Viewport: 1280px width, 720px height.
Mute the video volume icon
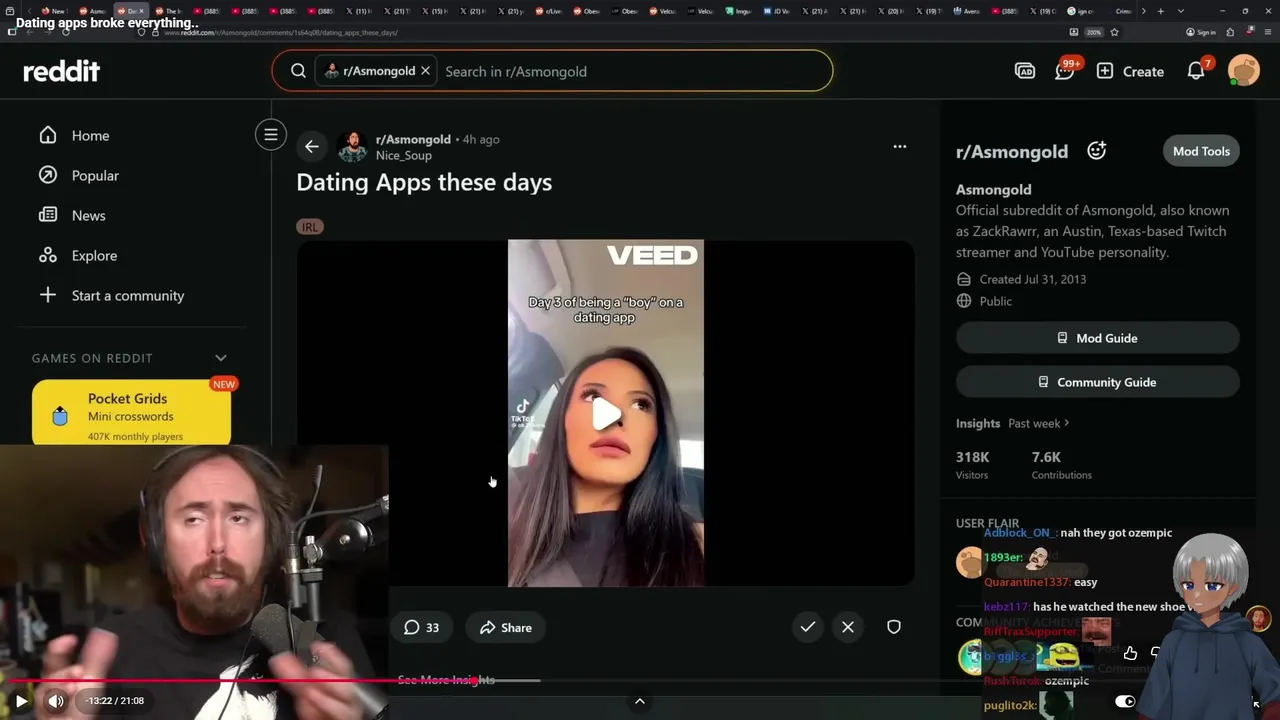click(56, 701)
